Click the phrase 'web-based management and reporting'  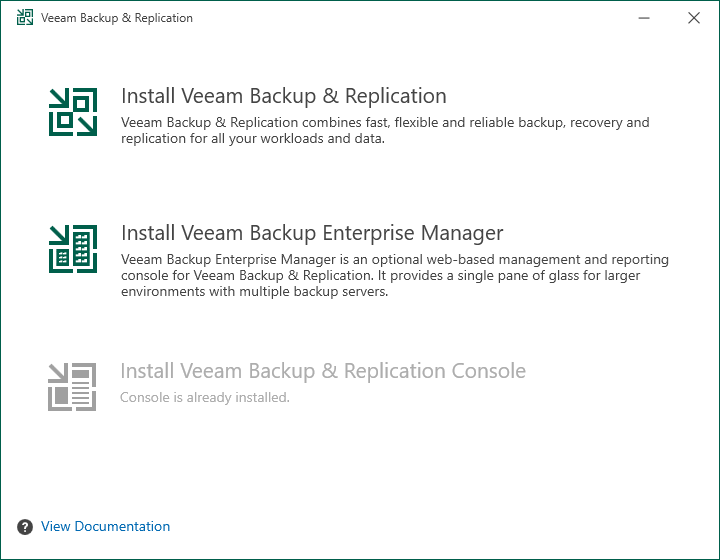548,259
